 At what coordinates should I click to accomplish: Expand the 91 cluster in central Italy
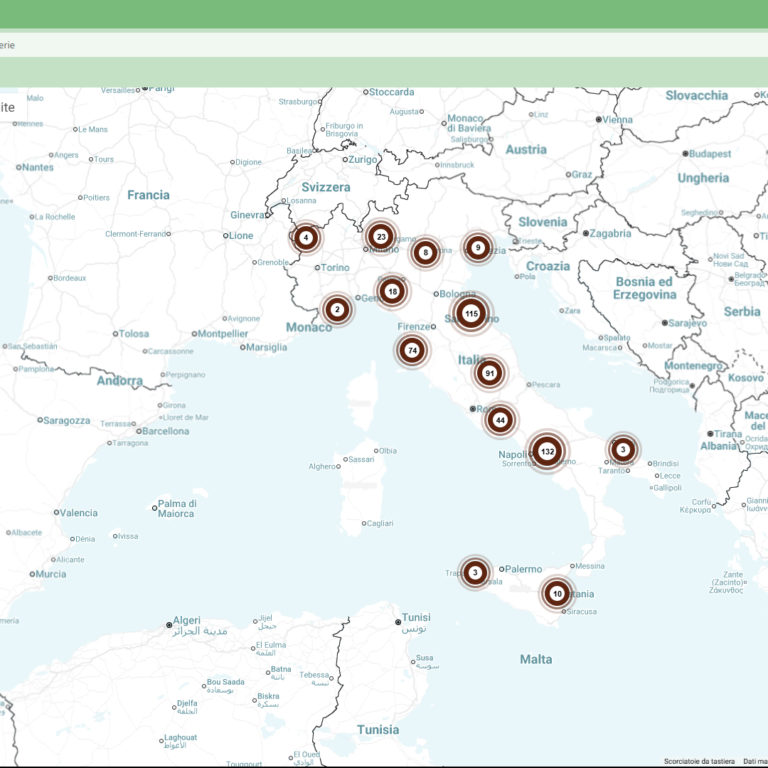pyautogui.click(x=489, y=373)
